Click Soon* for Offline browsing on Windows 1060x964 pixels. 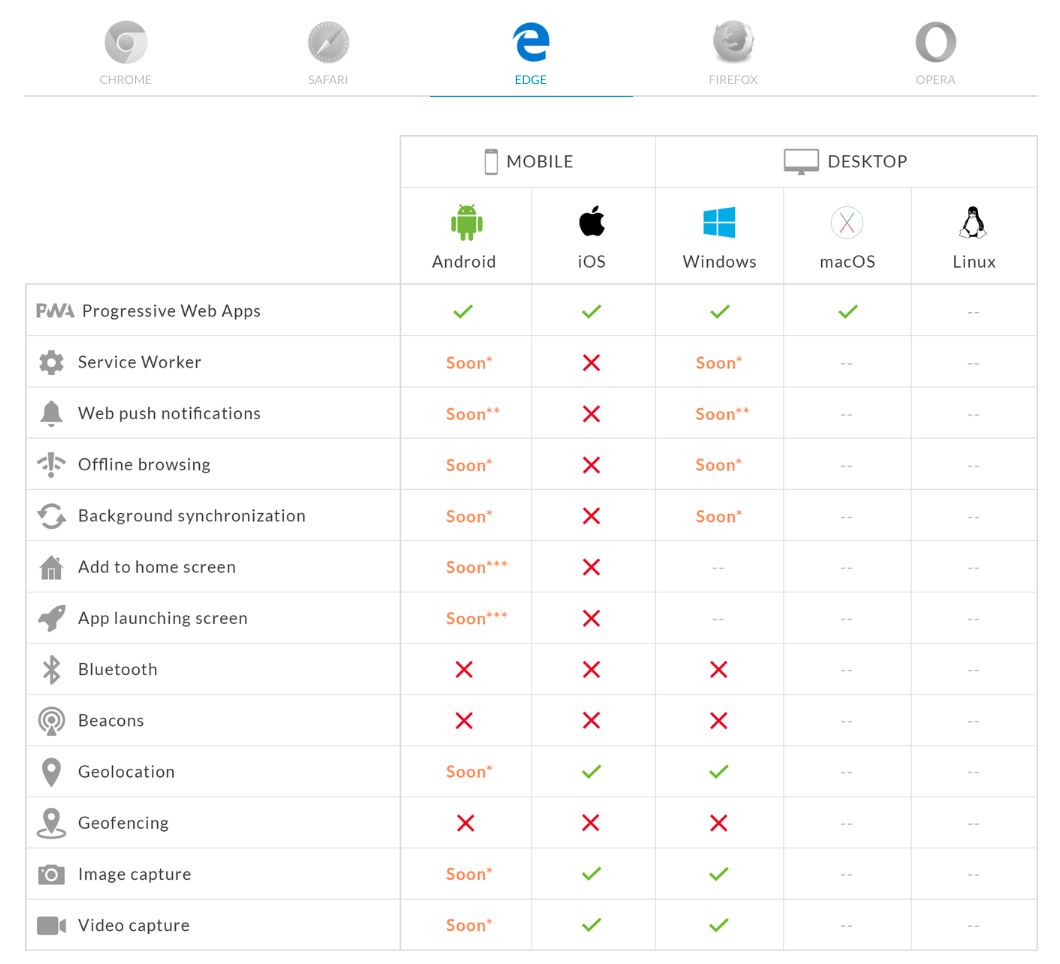[719, 465]
